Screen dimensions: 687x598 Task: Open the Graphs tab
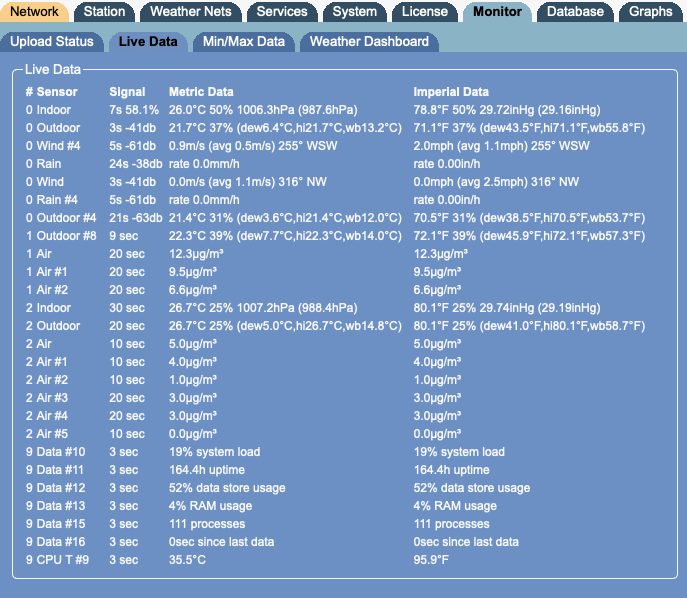(x=651, y=11)
